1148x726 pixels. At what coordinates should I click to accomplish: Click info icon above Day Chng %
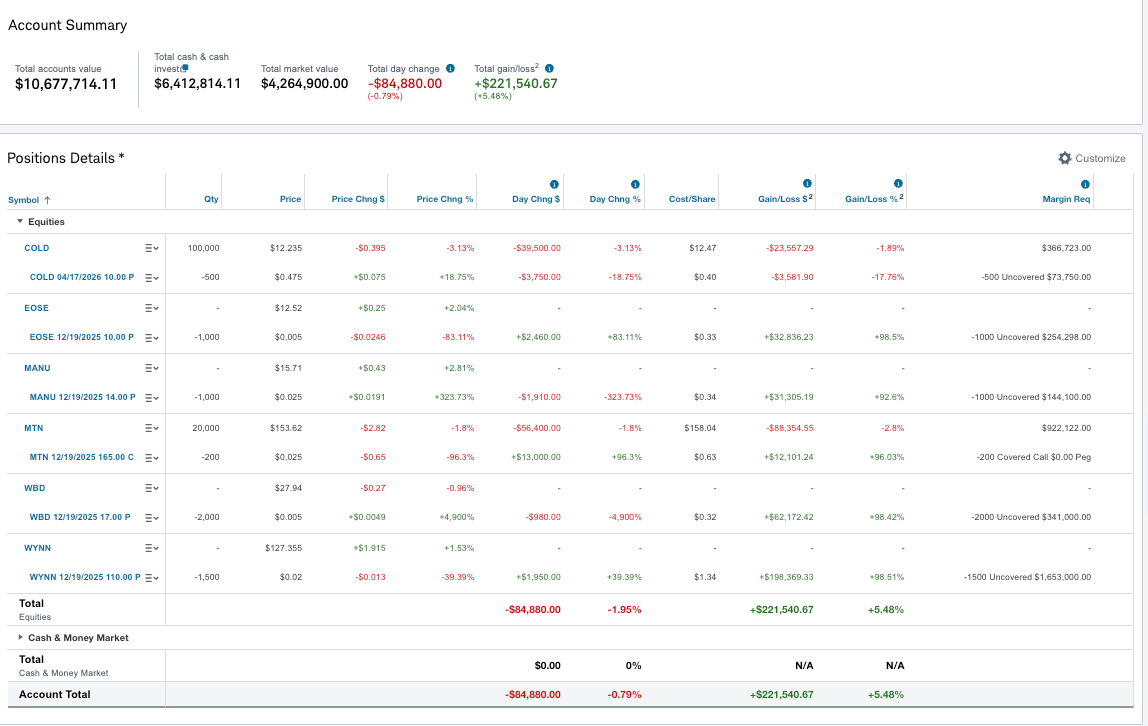(635, 184)
